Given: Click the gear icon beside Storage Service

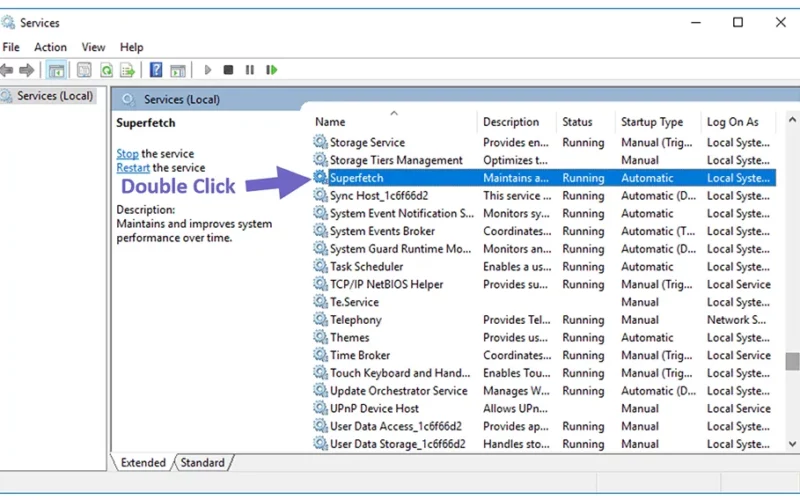Looking at the screenshot, I should pyautogui.click(x=320, y=142).
